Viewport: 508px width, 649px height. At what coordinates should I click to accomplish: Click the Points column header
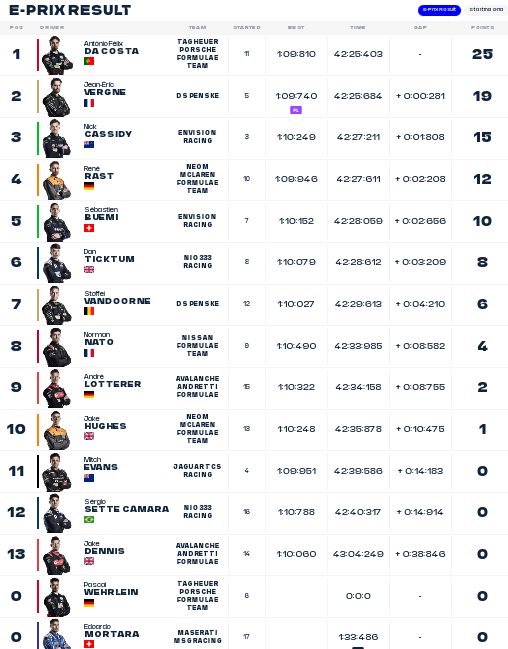pyautogui.click(x=482, y=27)
